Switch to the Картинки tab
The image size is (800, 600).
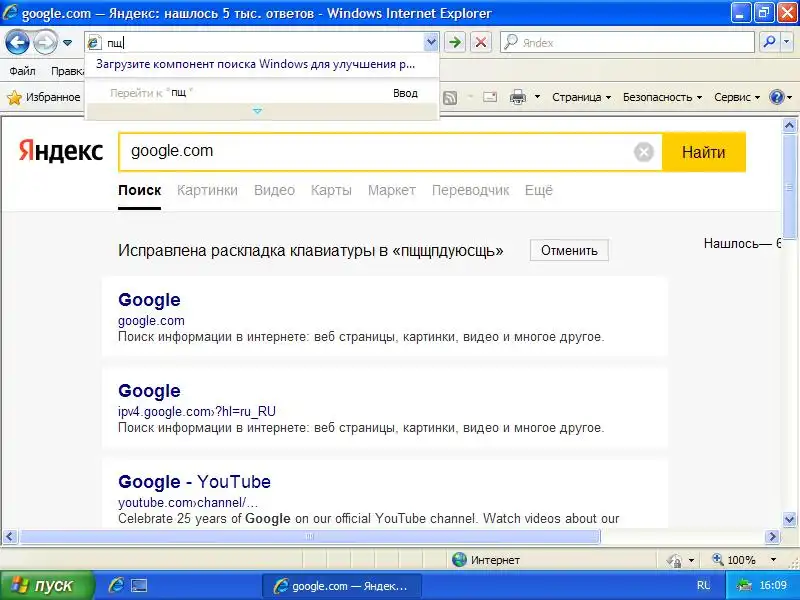(207, 190)
